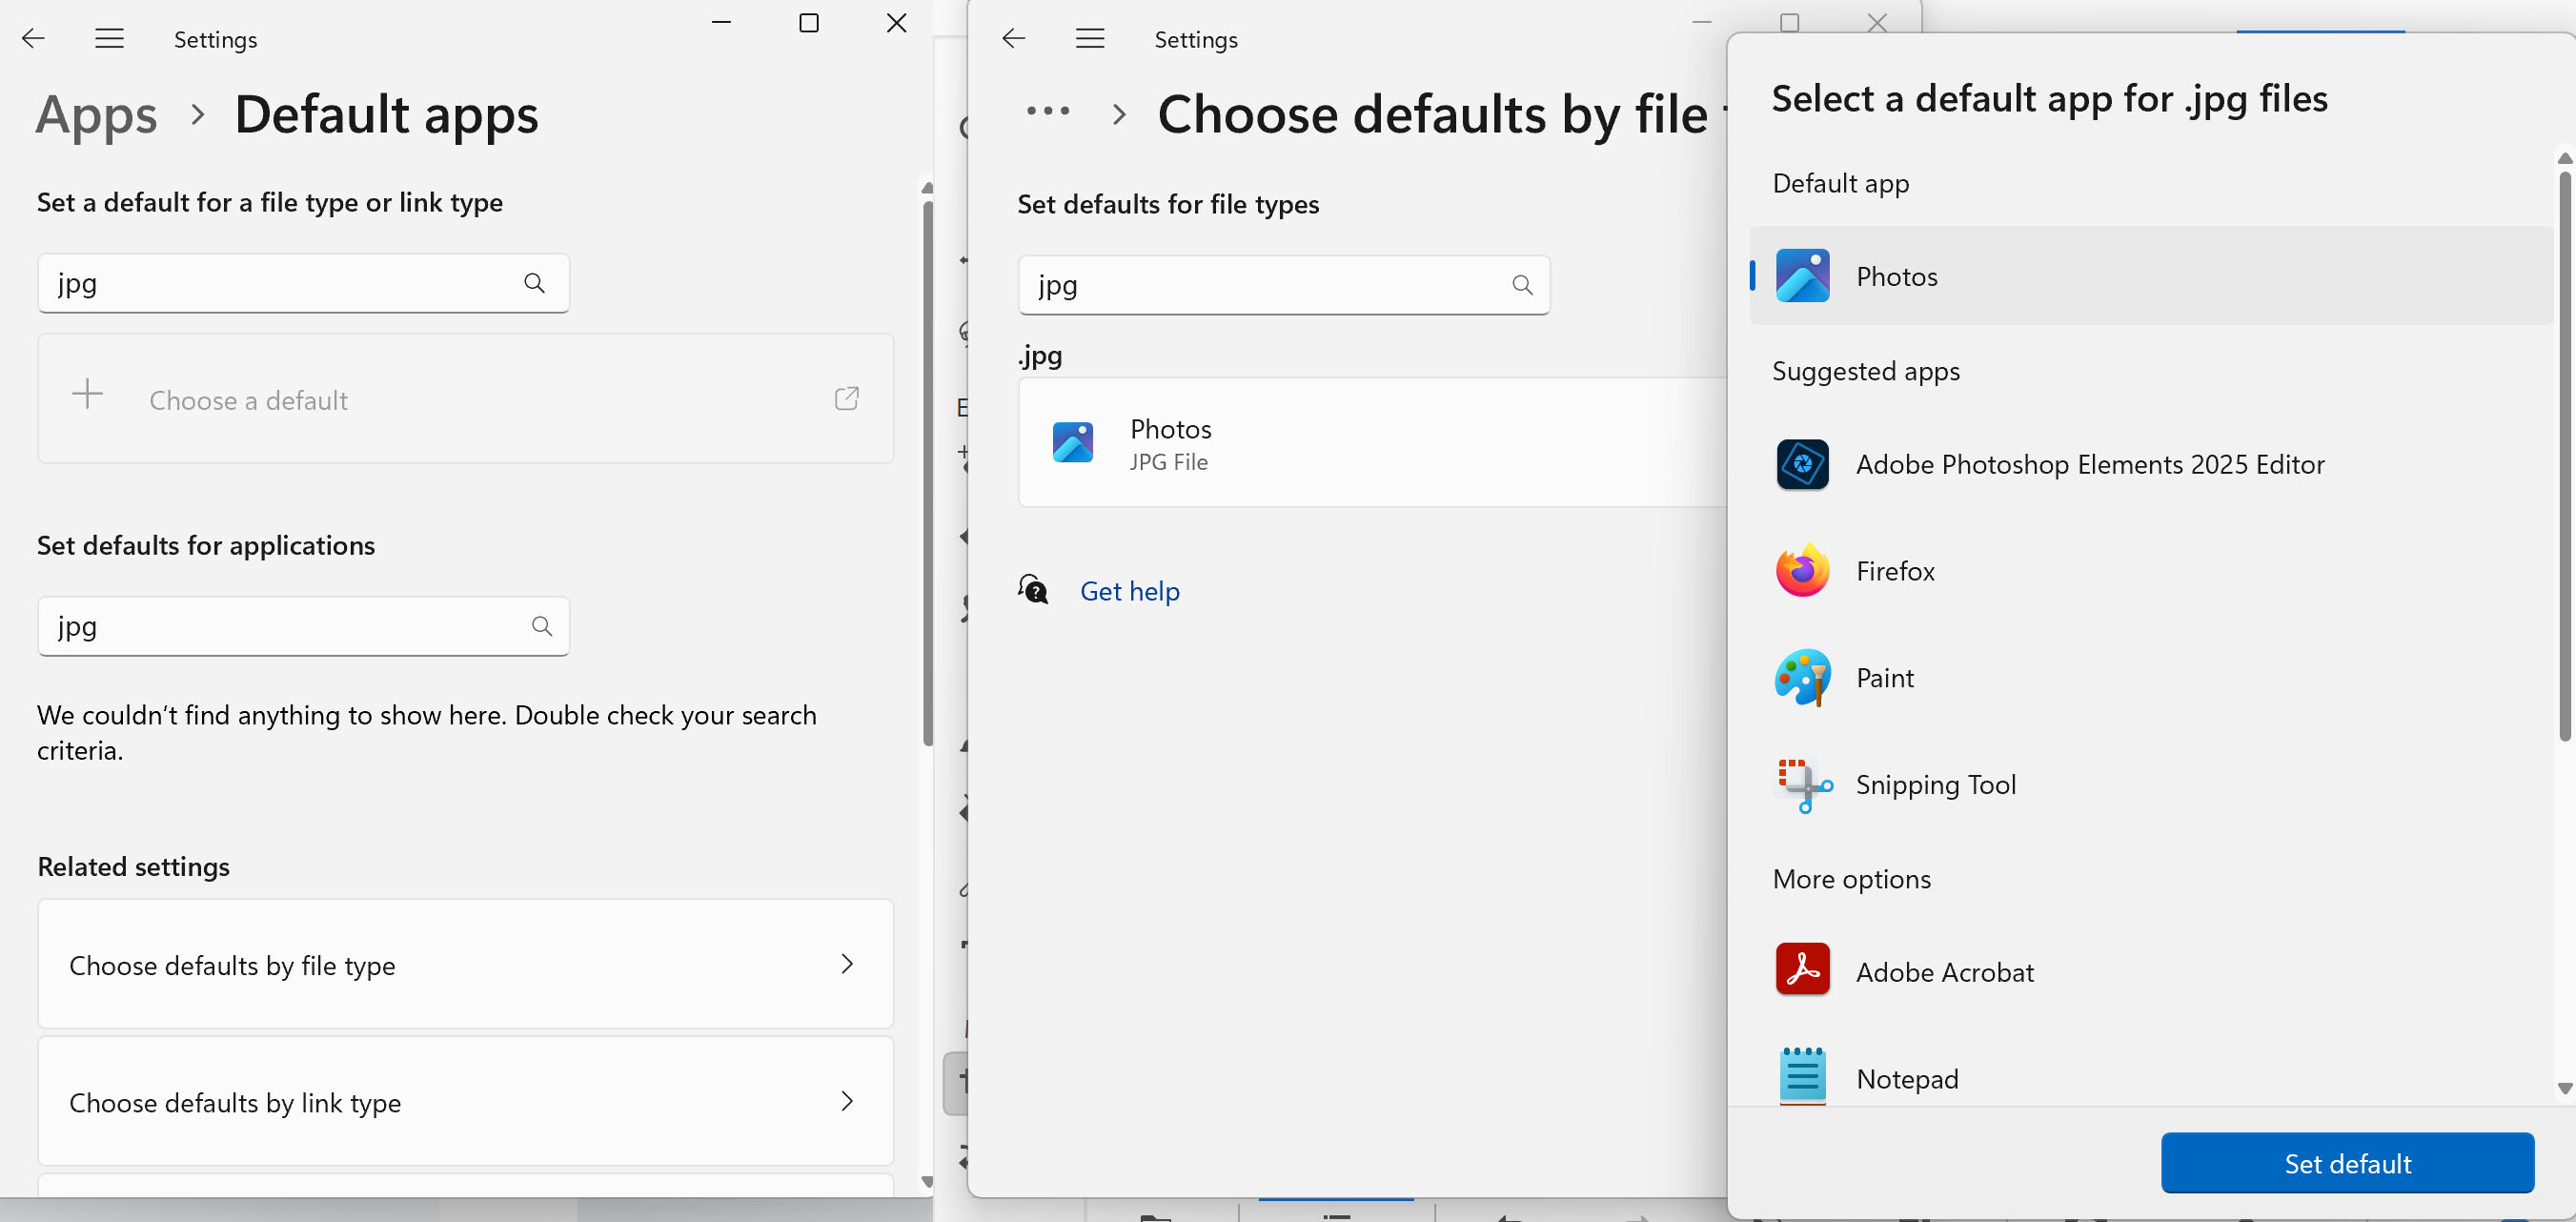Pick Paint from suggested apps

1884,678
